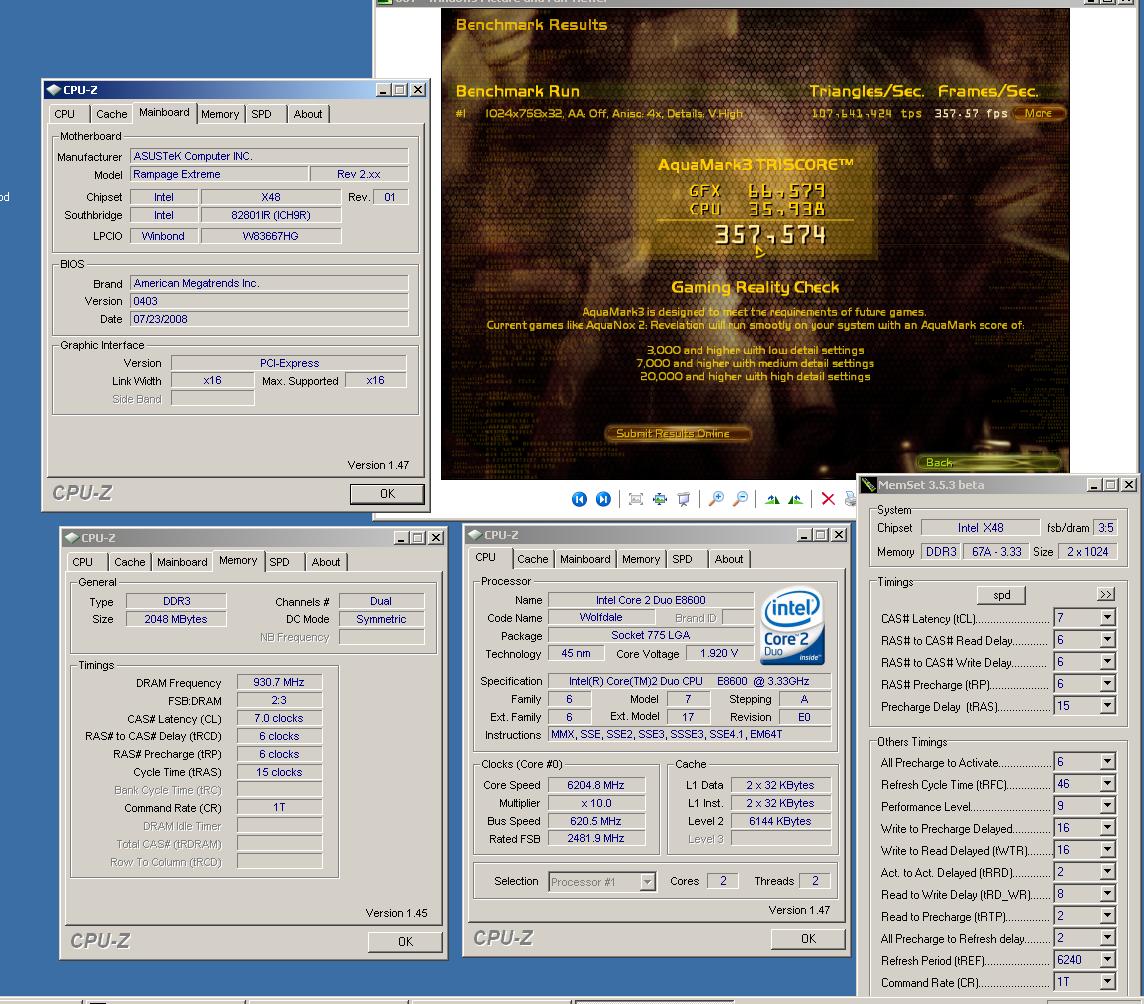The width and height of the screenshot is (1144, 1004).
Task: Click the CPU-Z icon in the Mainboard window title bar
Action: (x=53, y=90)
